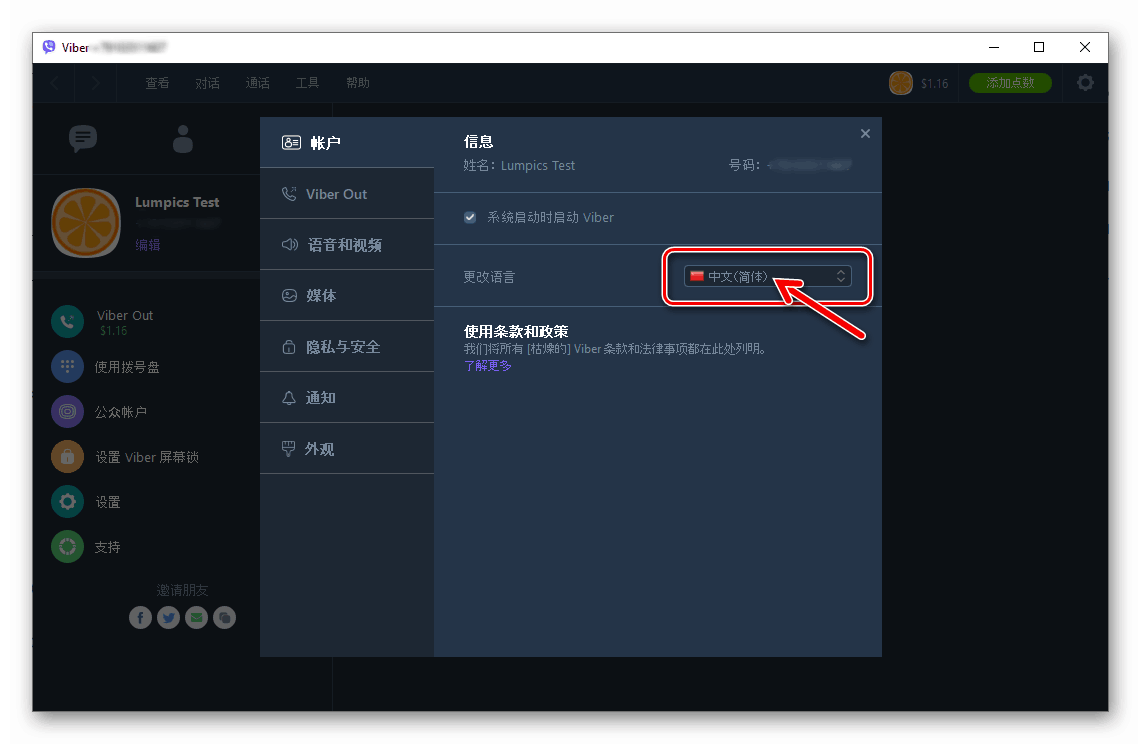Select the 帐户 settings tab
Image resolution: width=1141 pixels, height=744 pixels.
(x=347, y=143)
